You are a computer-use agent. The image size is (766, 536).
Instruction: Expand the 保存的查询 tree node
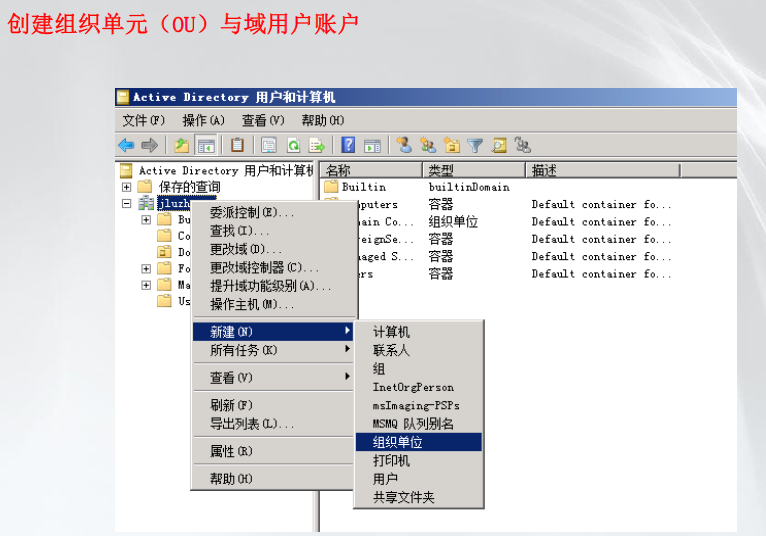point(127,187)
